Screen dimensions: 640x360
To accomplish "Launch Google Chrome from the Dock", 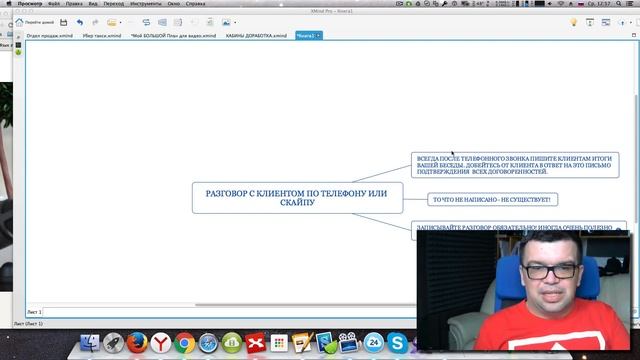I will coord(184,343).
